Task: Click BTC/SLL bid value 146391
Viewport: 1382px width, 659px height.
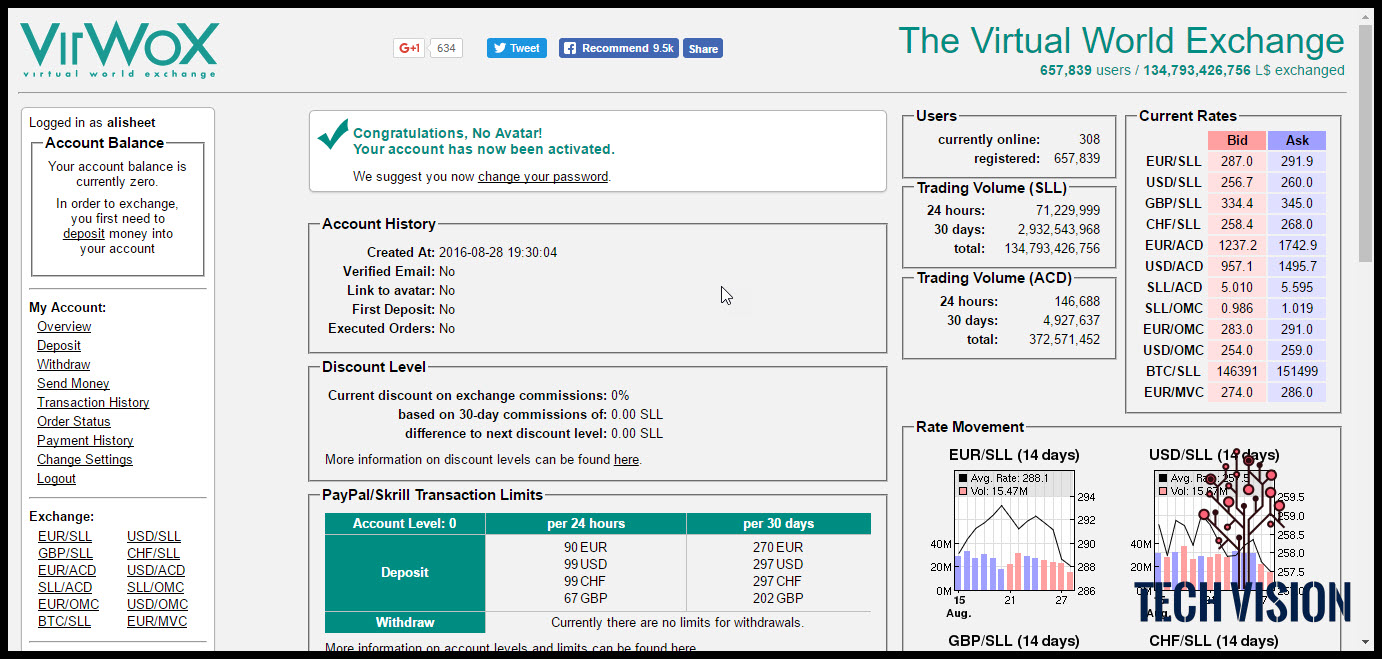Action: pyautogui.click(x=1237, y=371)
